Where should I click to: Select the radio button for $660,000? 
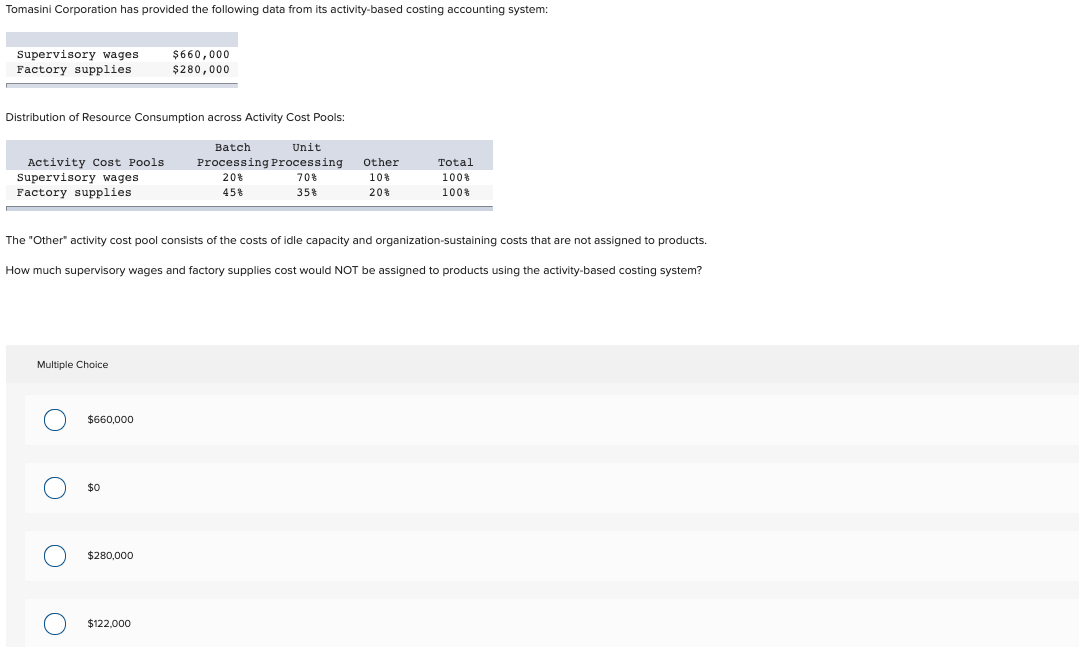click(x=55, y=419)
